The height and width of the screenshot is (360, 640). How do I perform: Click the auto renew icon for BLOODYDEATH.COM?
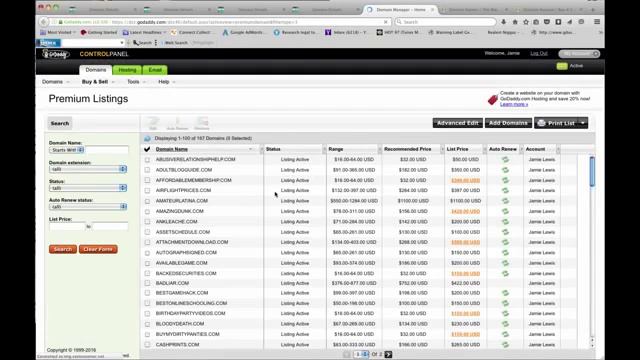505,324
